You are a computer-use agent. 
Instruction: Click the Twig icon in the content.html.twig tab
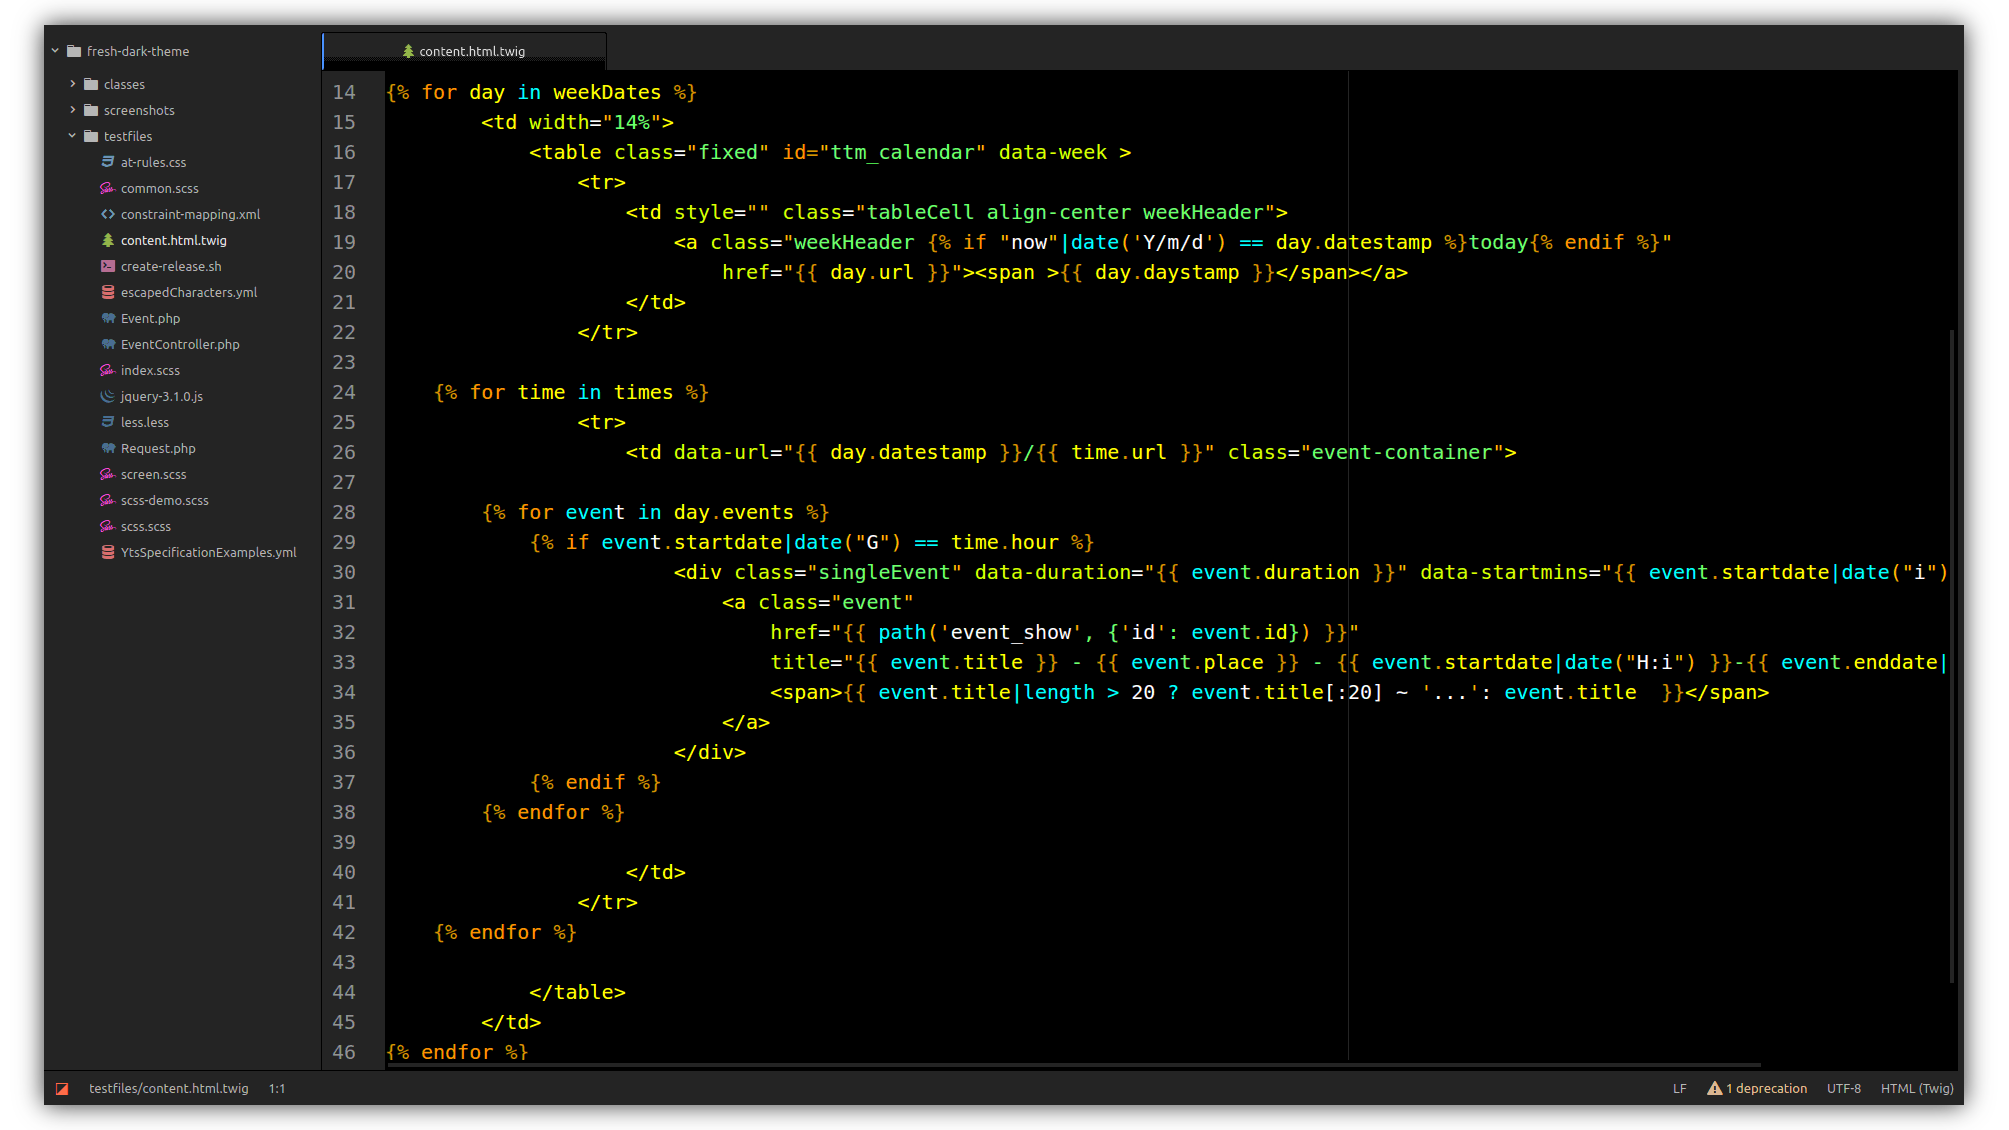point(408,51)
